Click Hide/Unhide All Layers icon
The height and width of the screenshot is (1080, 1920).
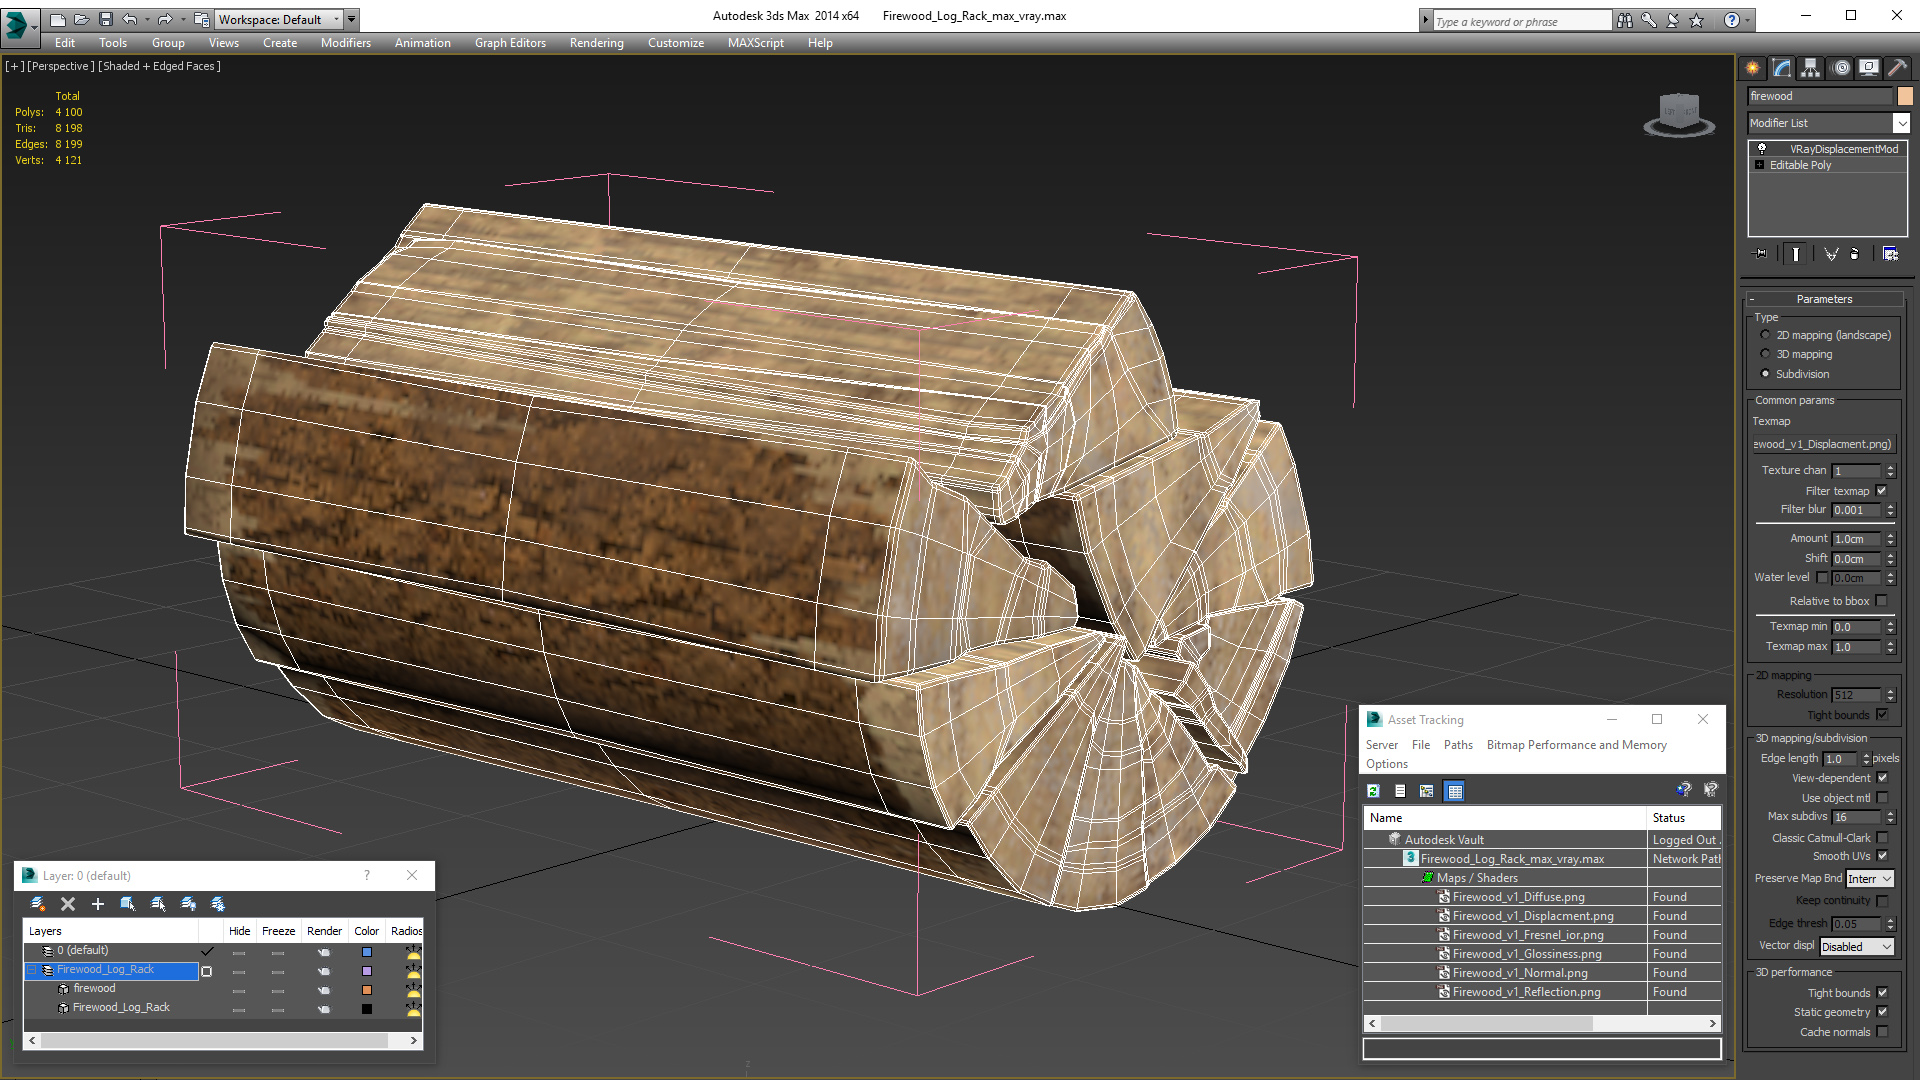click(x=188, y=904)
